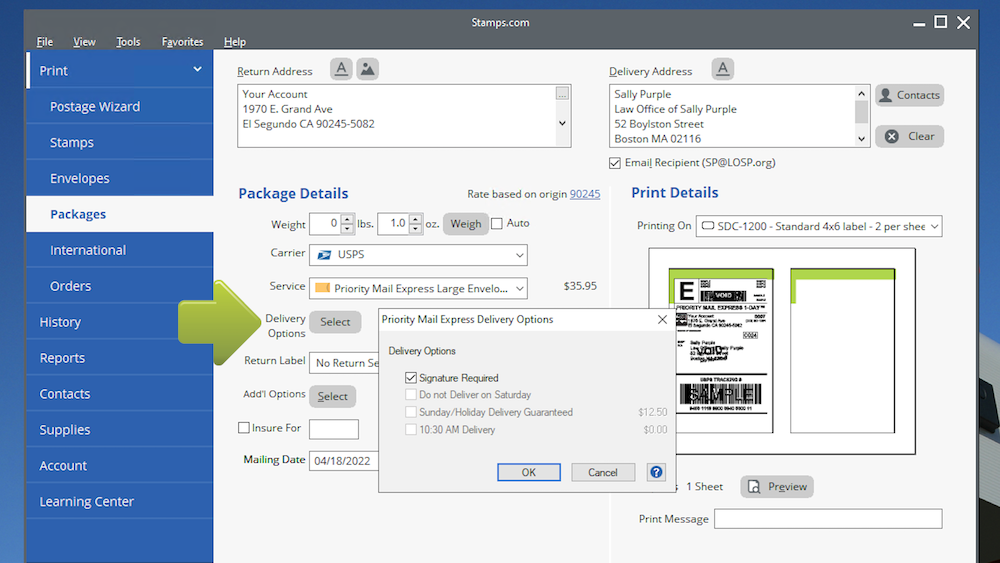Click the delivery address font icon

point(722,69)
